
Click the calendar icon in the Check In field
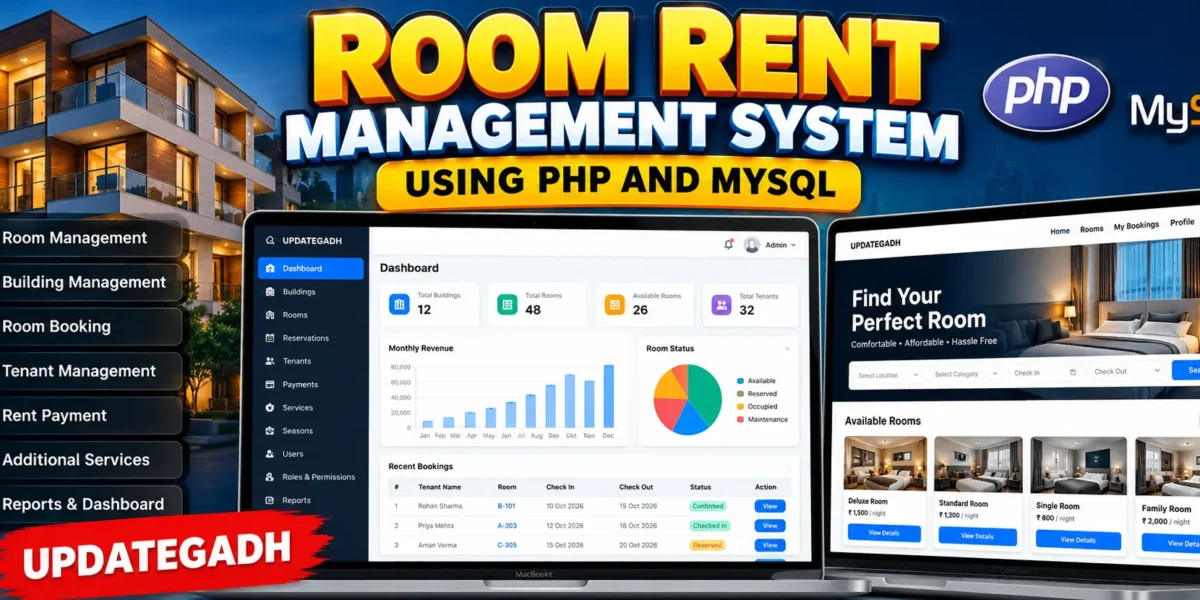pyautogui.click(x=1072, y=372)
